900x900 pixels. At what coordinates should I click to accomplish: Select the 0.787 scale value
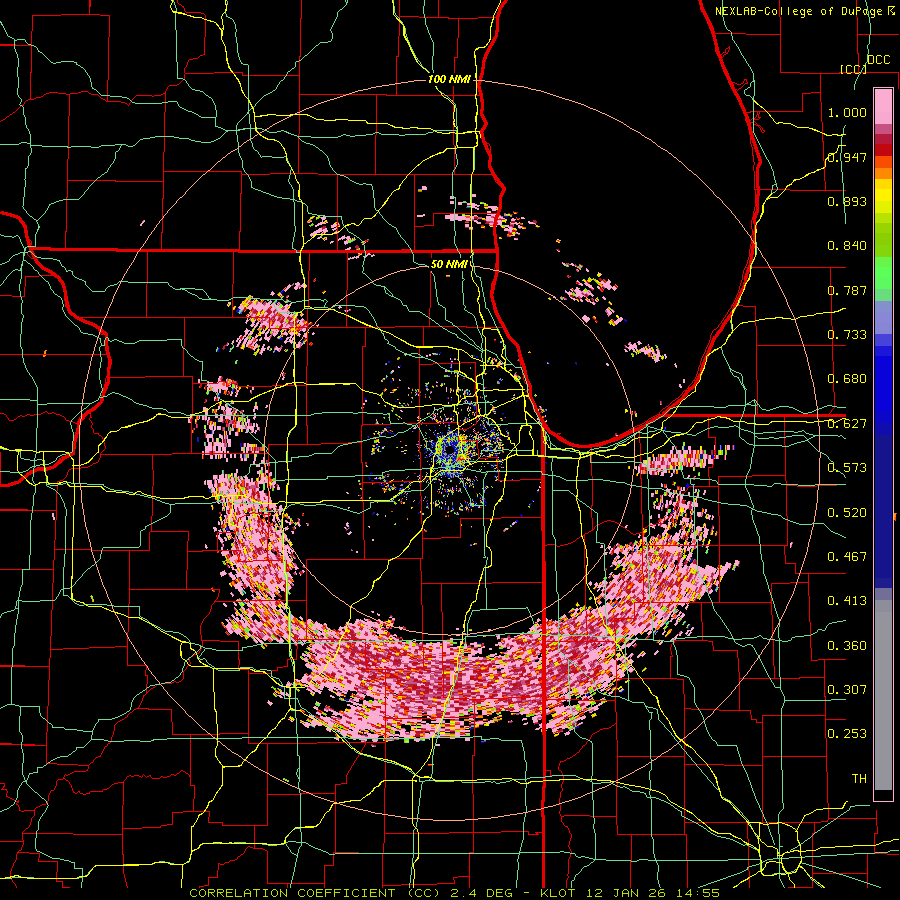click(847, 290)
